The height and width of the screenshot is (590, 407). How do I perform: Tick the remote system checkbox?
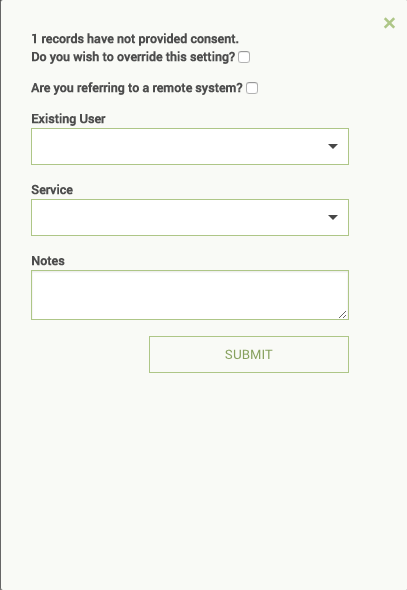252,88
